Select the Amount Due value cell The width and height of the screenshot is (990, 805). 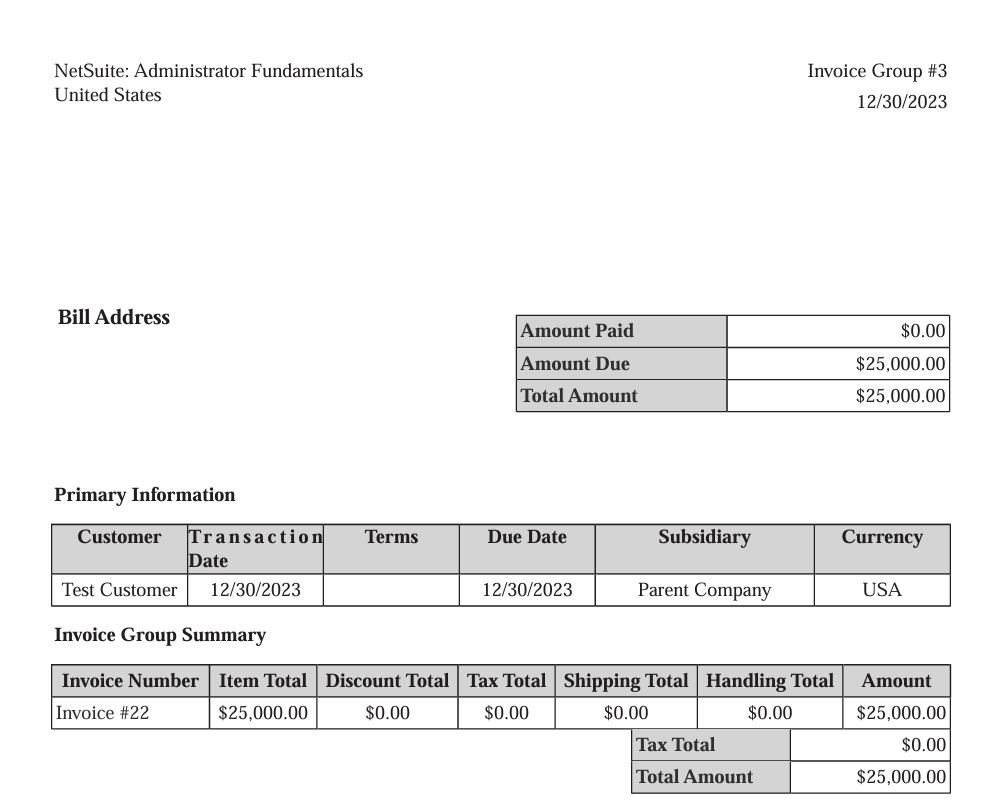pyautogui.click(x=837, y=364)
